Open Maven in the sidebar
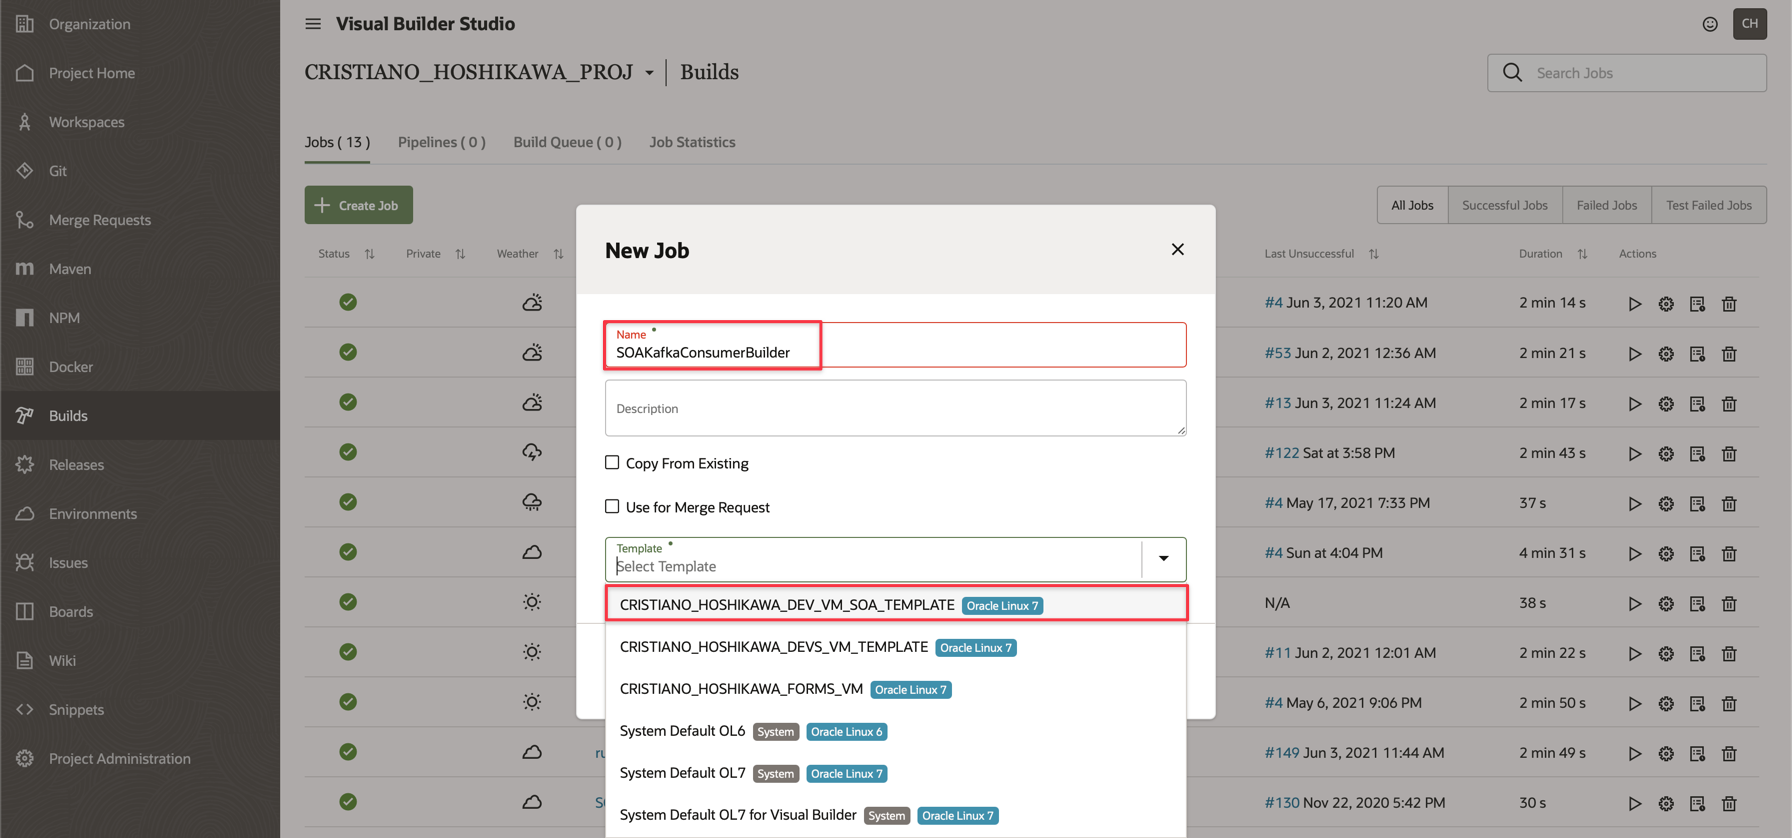 coord(140,269)
